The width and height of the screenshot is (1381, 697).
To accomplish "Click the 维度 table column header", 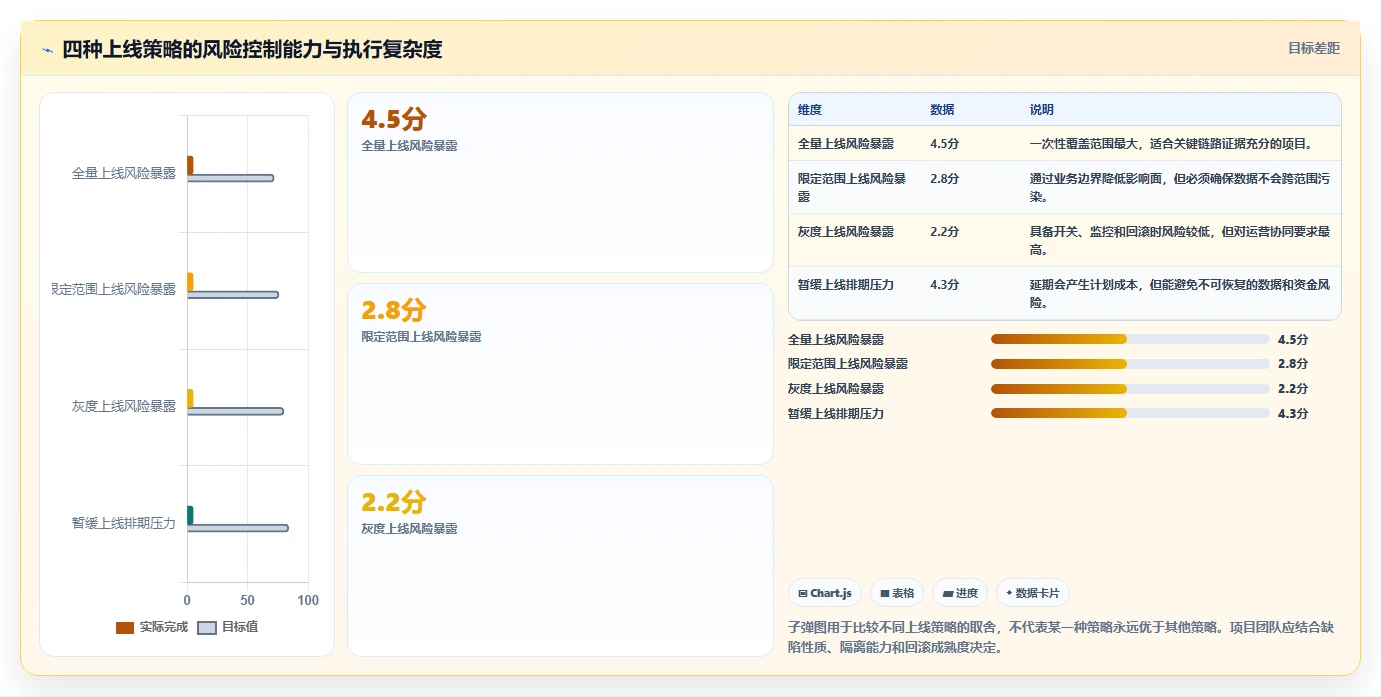I will (810, 110).
